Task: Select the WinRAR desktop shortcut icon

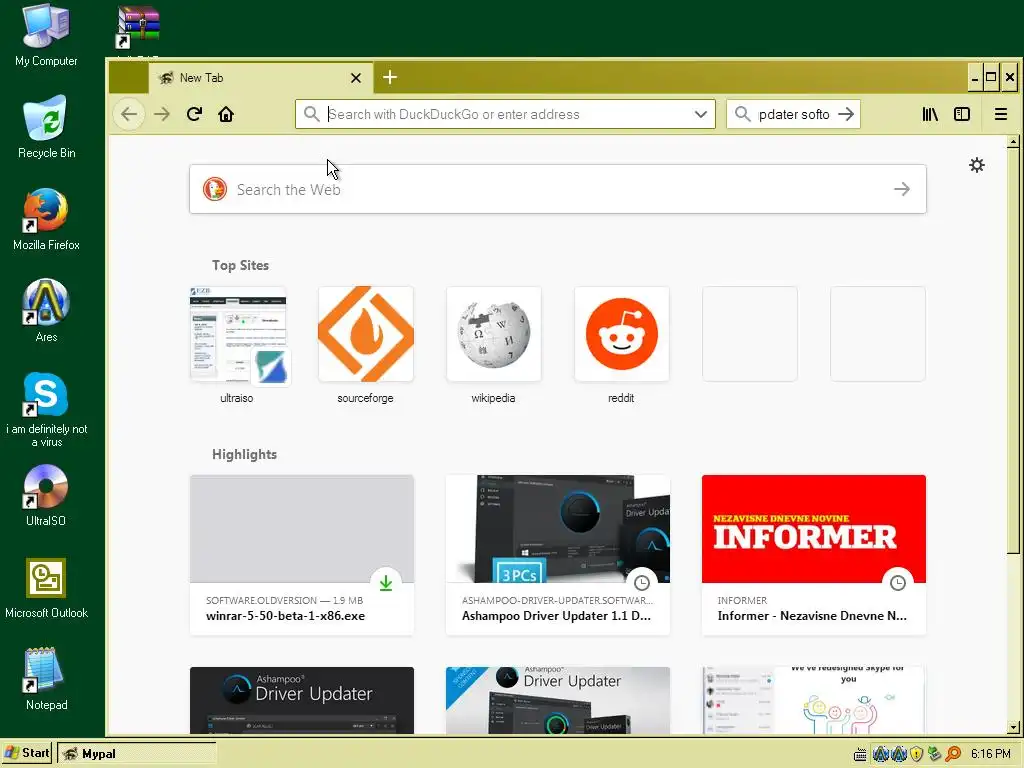Action: coord(138,29)
